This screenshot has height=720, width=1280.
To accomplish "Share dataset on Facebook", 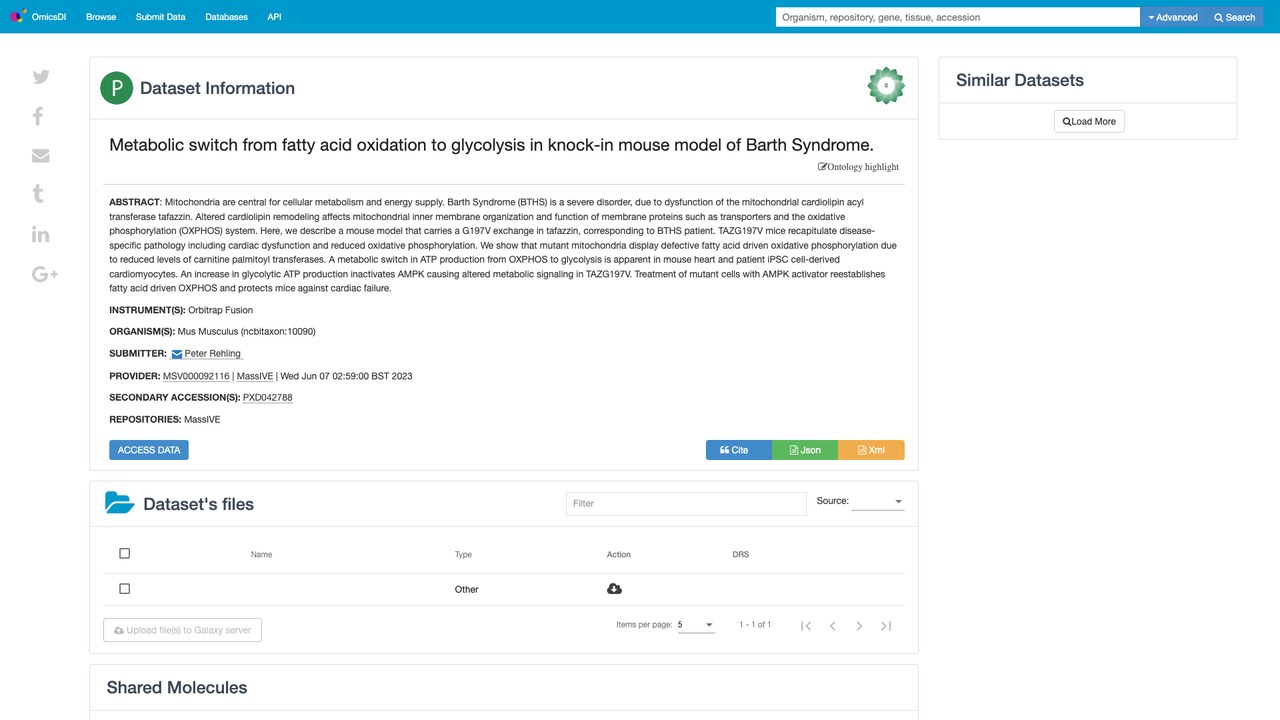I will click(x=38, y=116).
